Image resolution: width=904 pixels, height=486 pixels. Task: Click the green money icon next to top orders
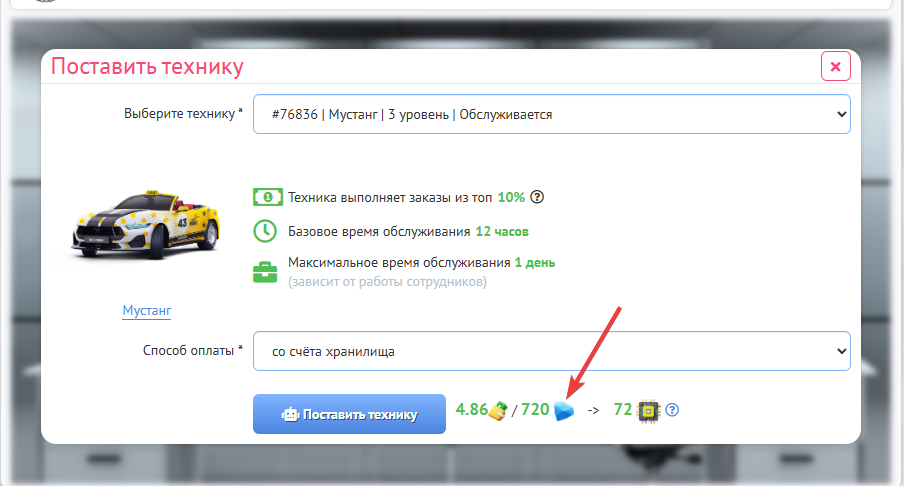coord(268,197)
